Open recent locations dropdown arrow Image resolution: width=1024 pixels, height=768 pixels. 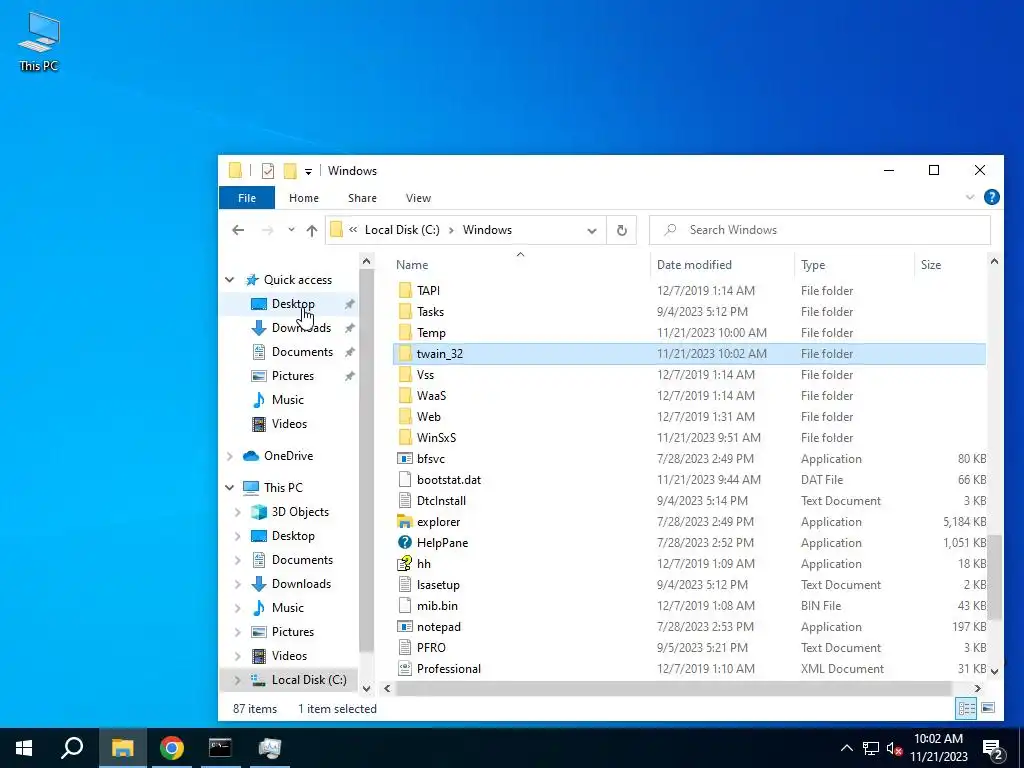pos(291,230)
